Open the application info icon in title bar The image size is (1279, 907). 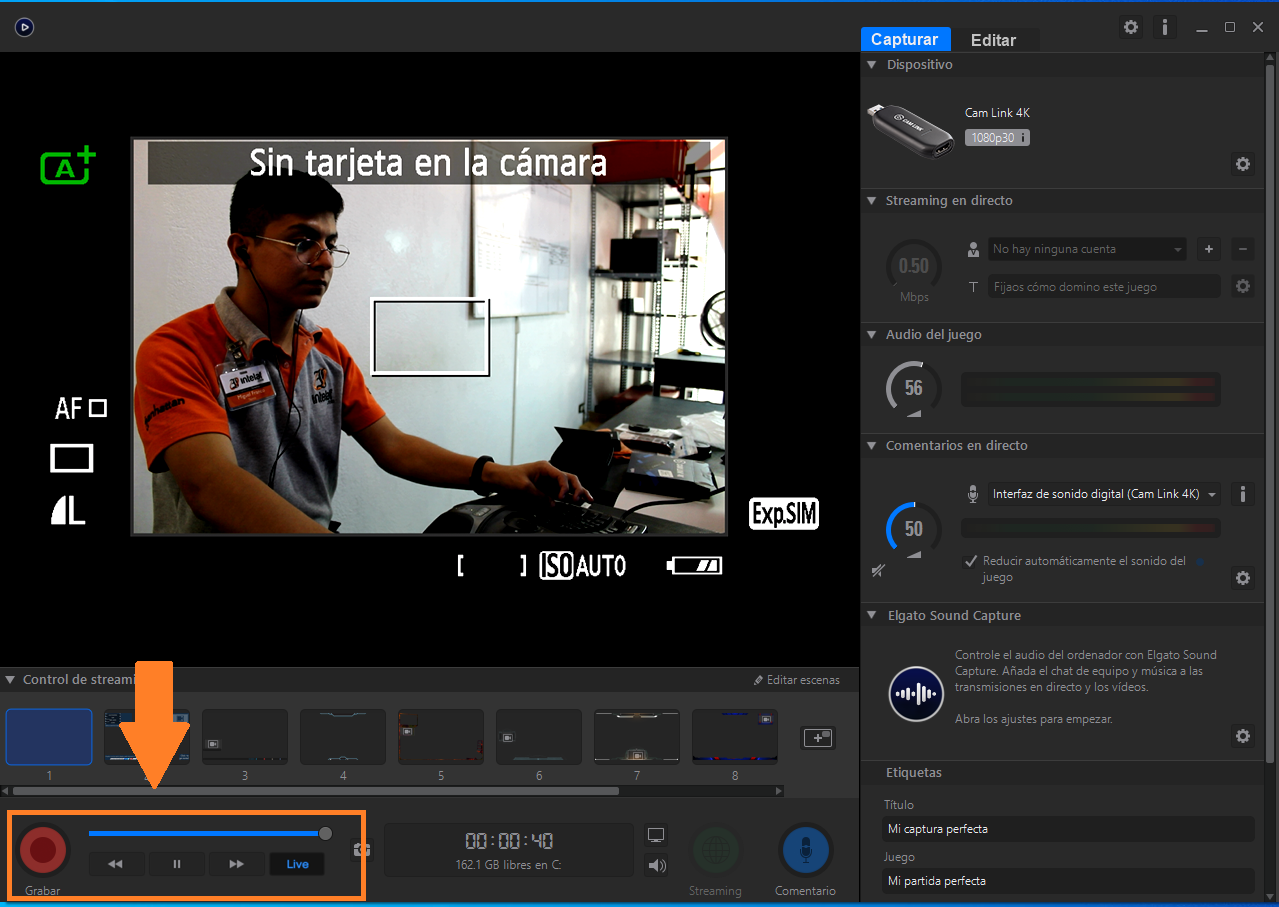(x=1164, y=27)
